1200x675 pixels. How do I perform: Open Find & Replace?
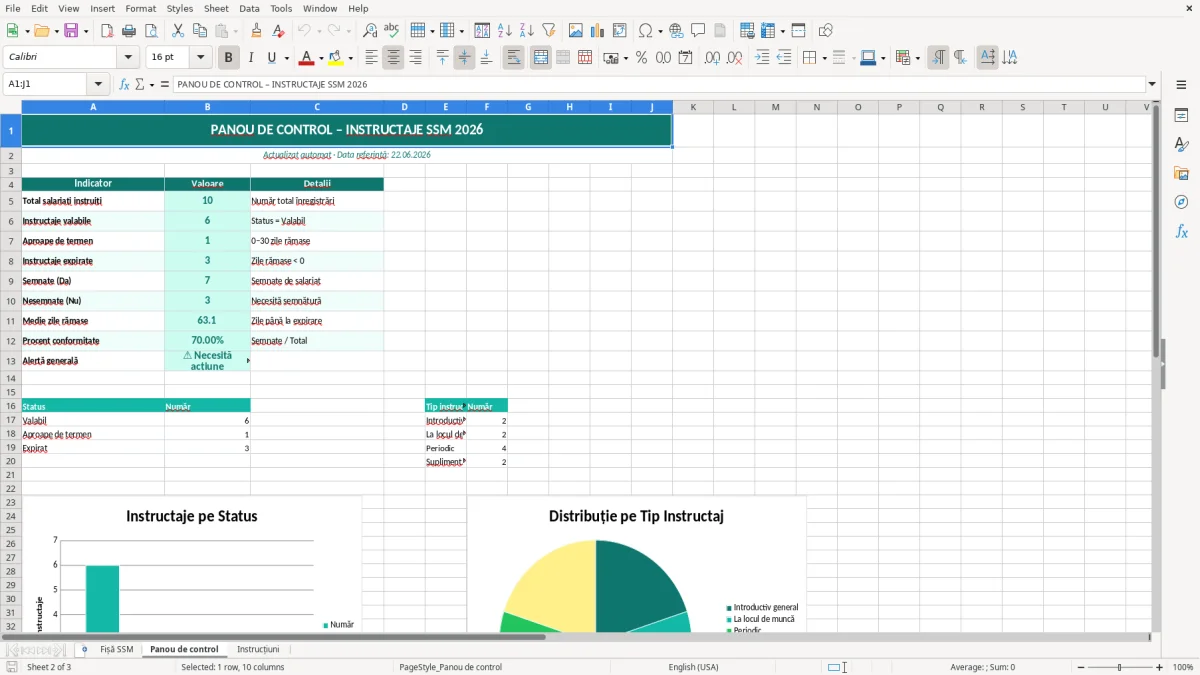click(370, 31)
